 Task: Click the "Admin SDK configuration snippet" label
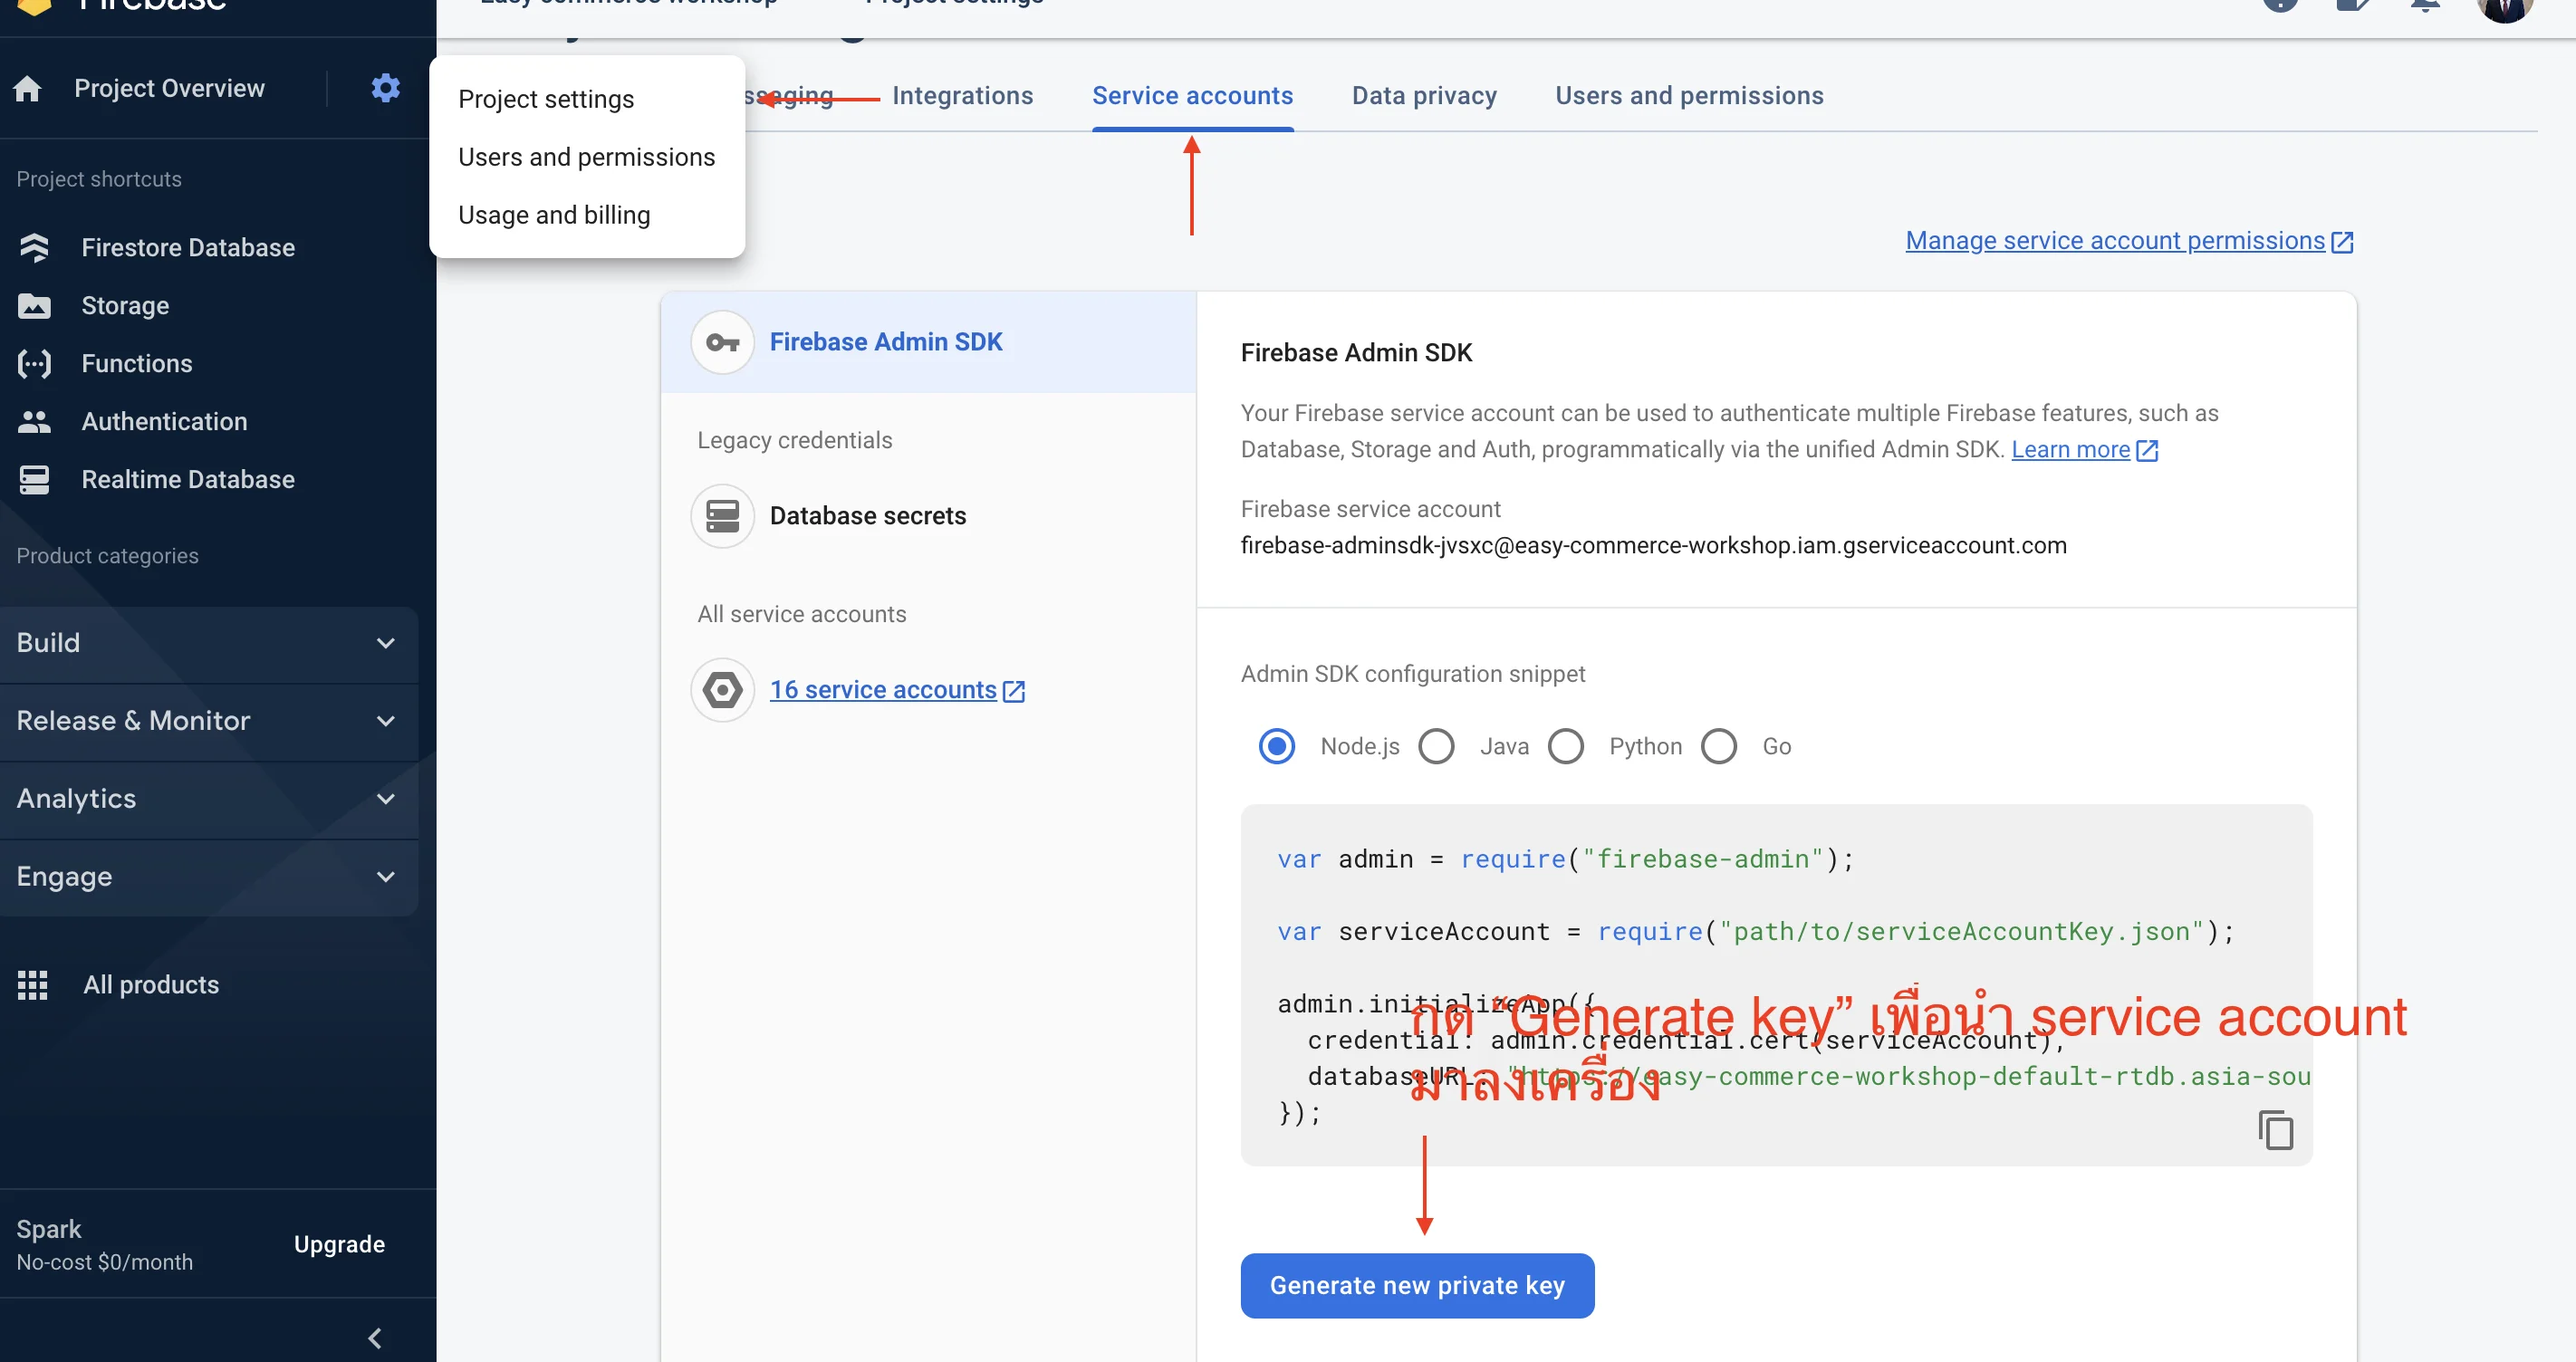[x=1412, y=674]
